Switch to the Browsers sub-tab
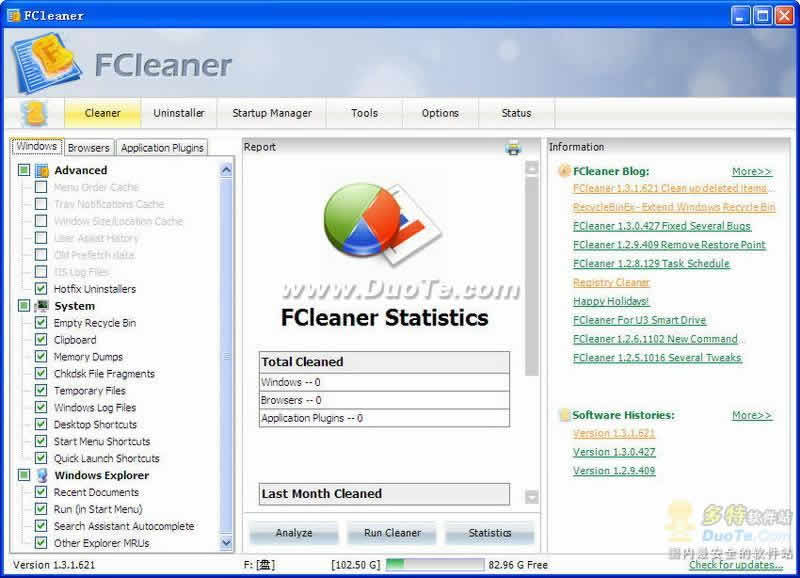The height and width of the screenshot is (578, 800). (x=89, y=147)
